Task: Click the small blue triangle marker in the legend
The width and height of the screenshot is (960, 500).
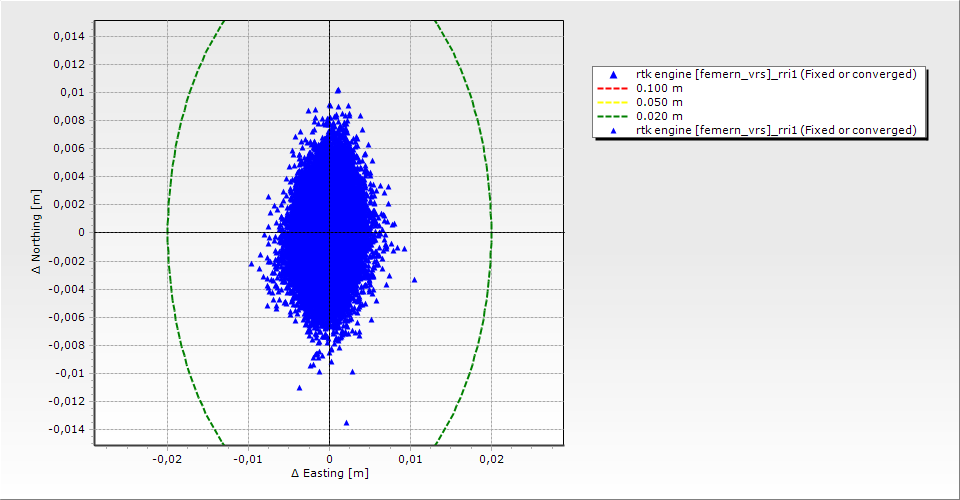Action: pos(614,130)
